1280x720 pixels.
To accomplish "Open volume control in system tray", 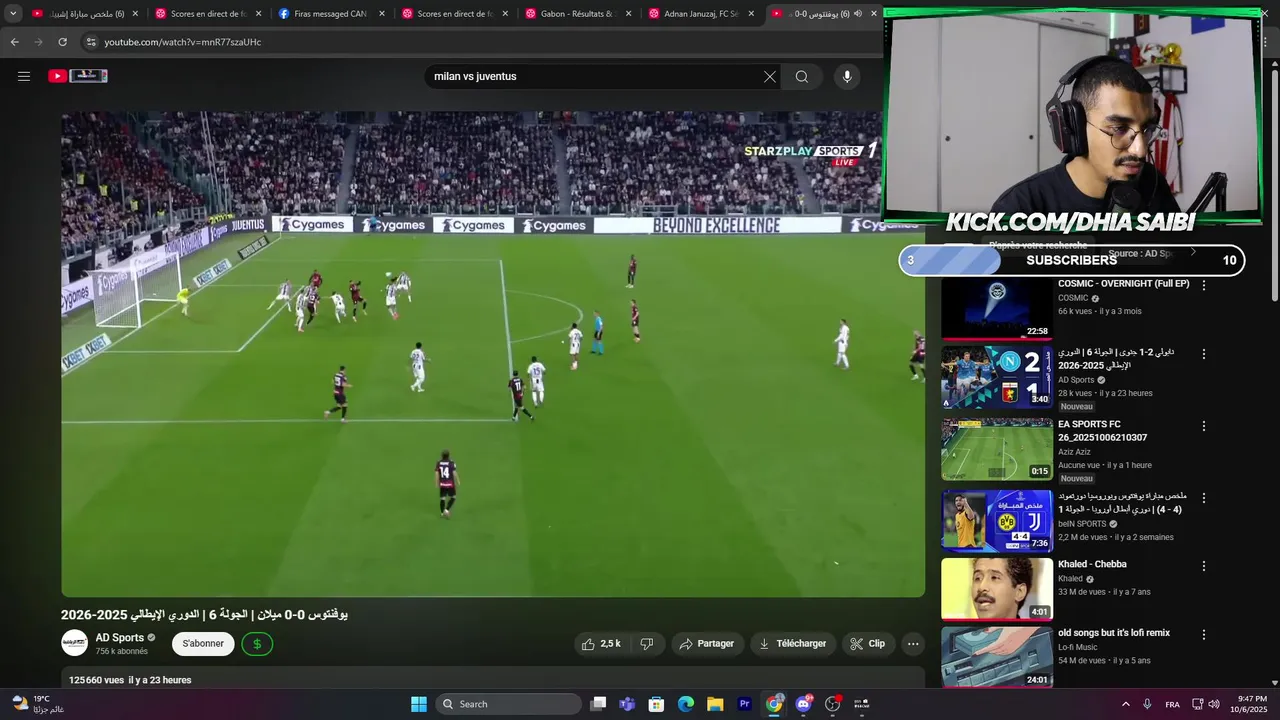I will (x=1214, y=704).
